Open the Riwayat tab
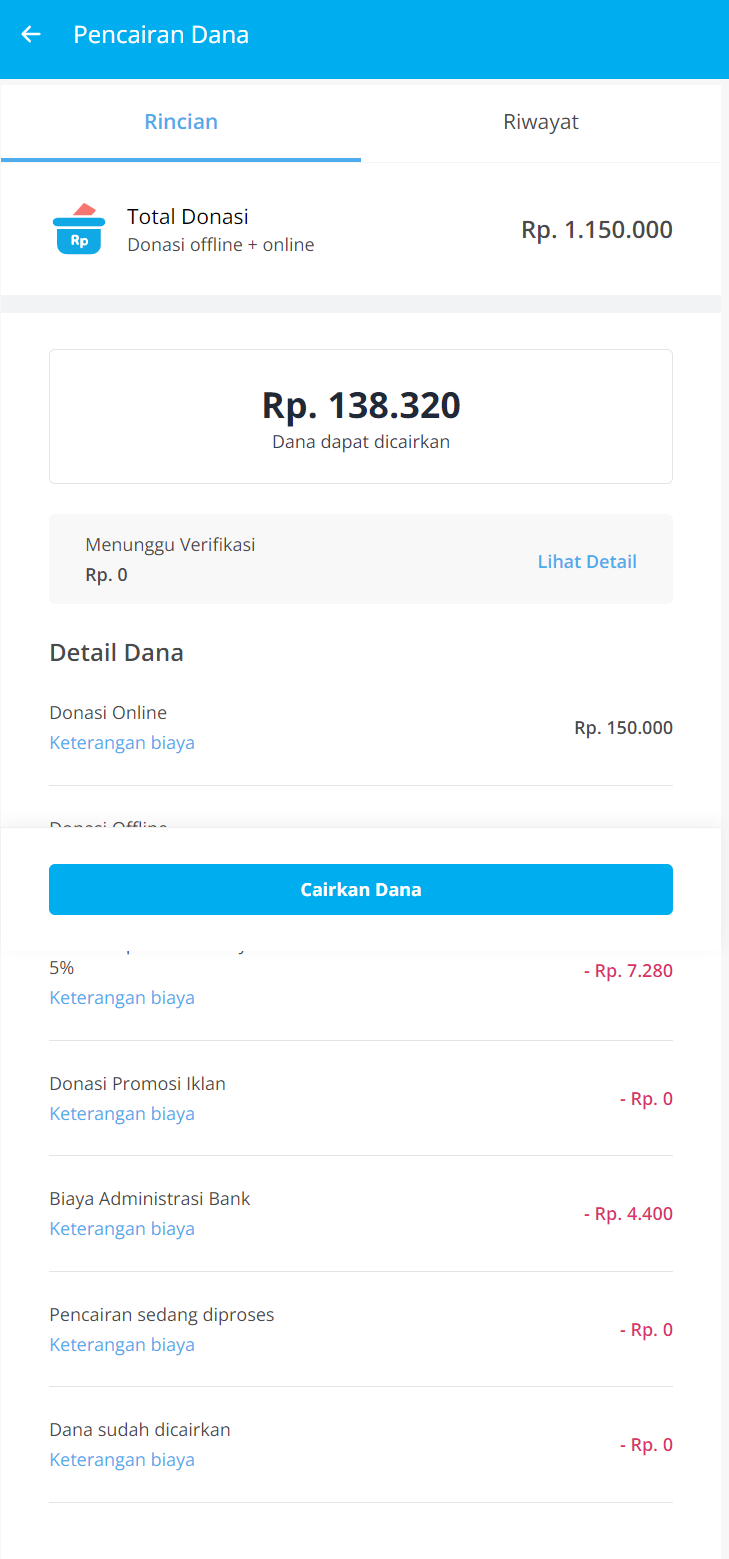This screenshot has width=729, height=1559. click(541, 122)
